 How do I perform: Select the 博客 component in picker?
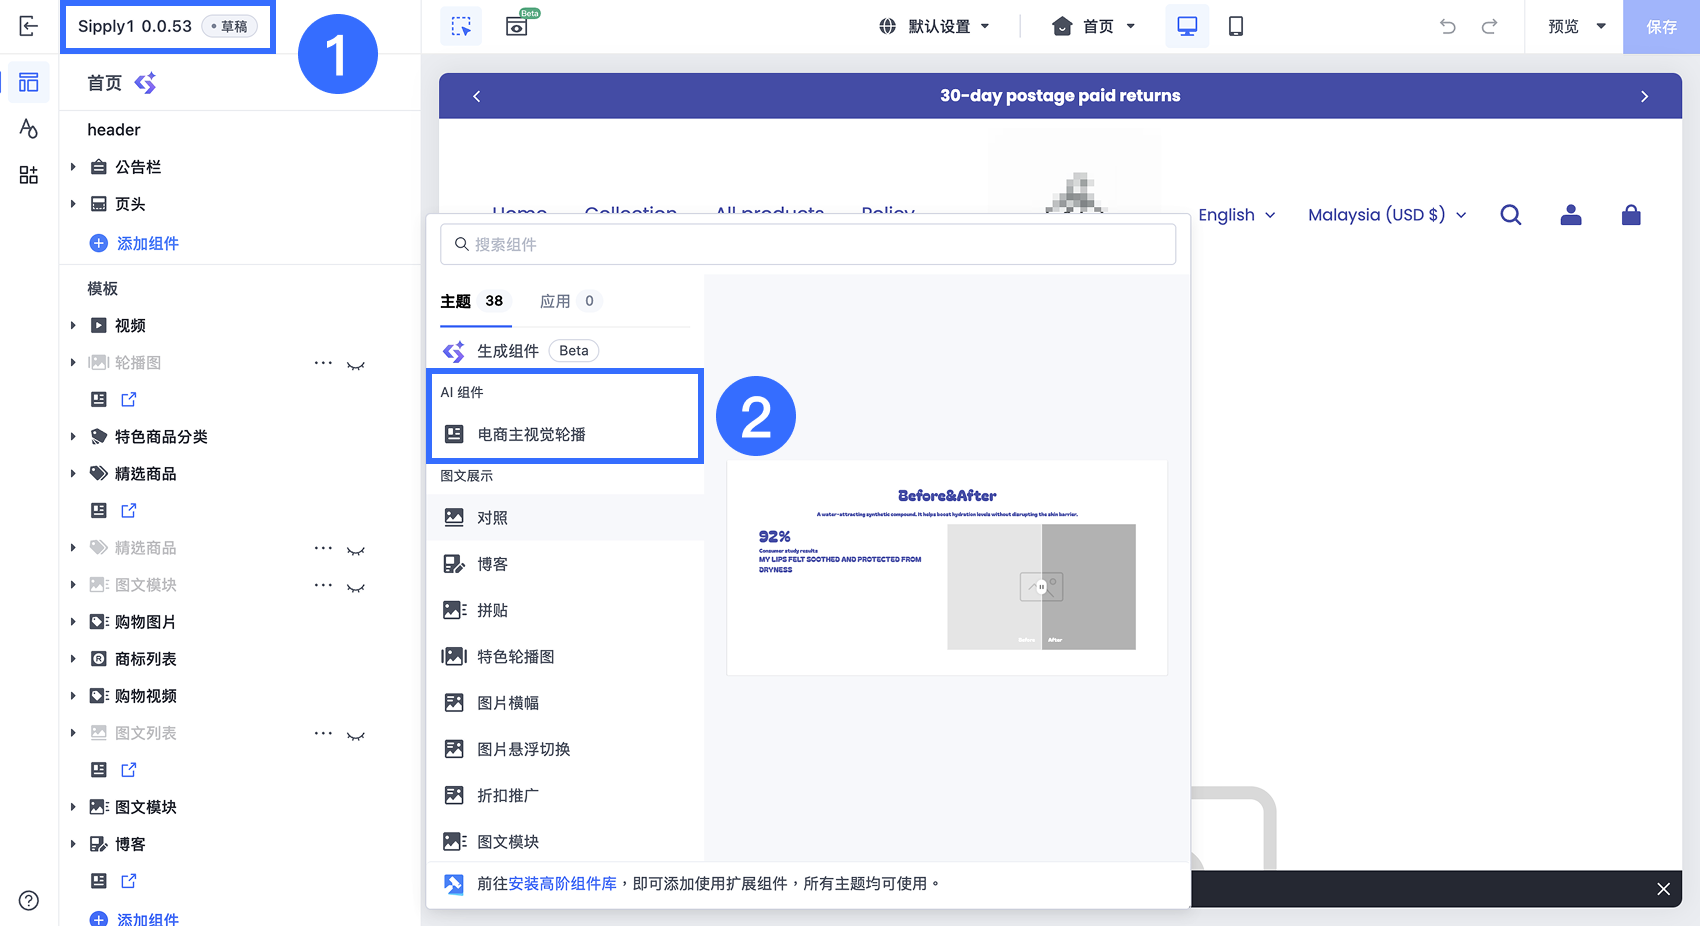pyautogui.click(x=565, y=564)
